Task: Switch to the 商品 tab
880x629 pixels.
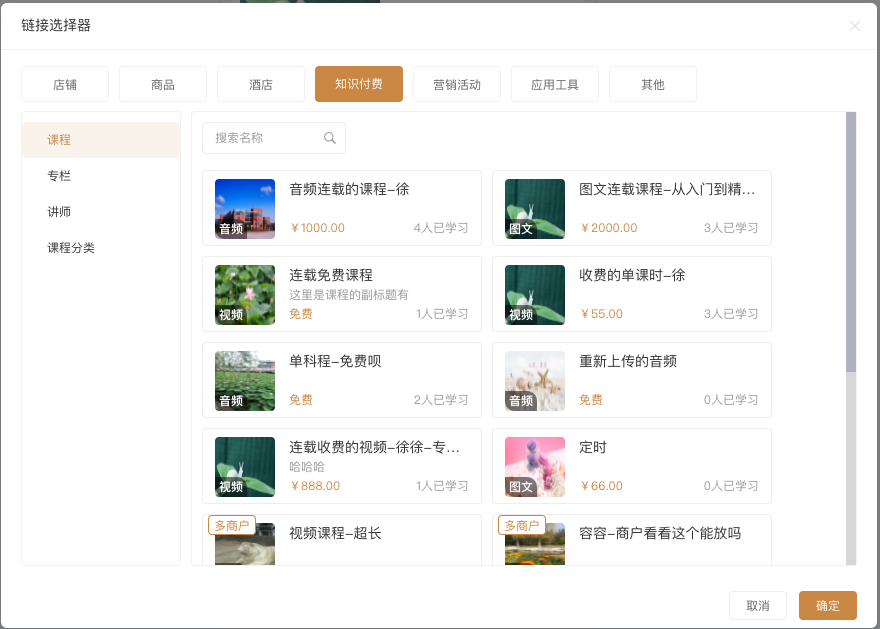Action: coord(163,84)
